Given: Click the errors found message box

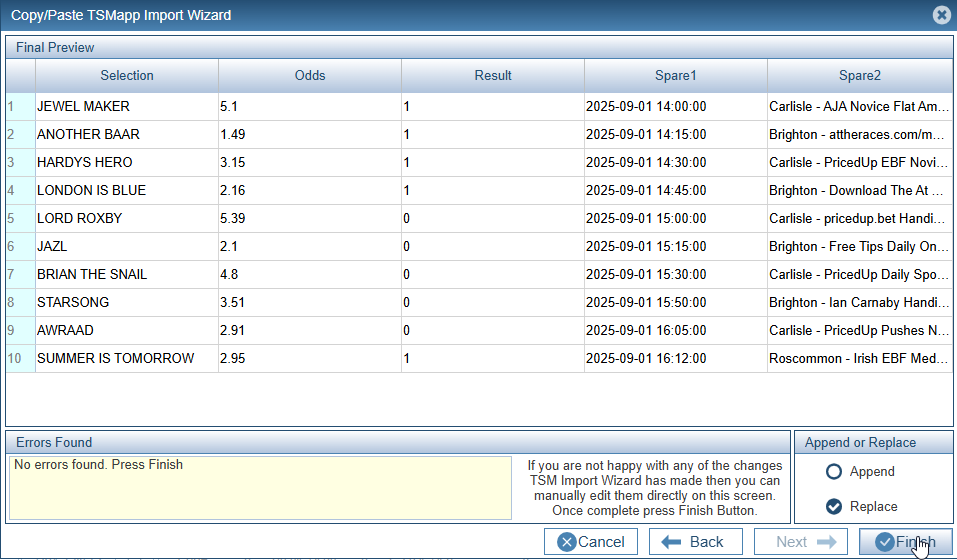Looking at the screenshot, I should tap(260, 488).
